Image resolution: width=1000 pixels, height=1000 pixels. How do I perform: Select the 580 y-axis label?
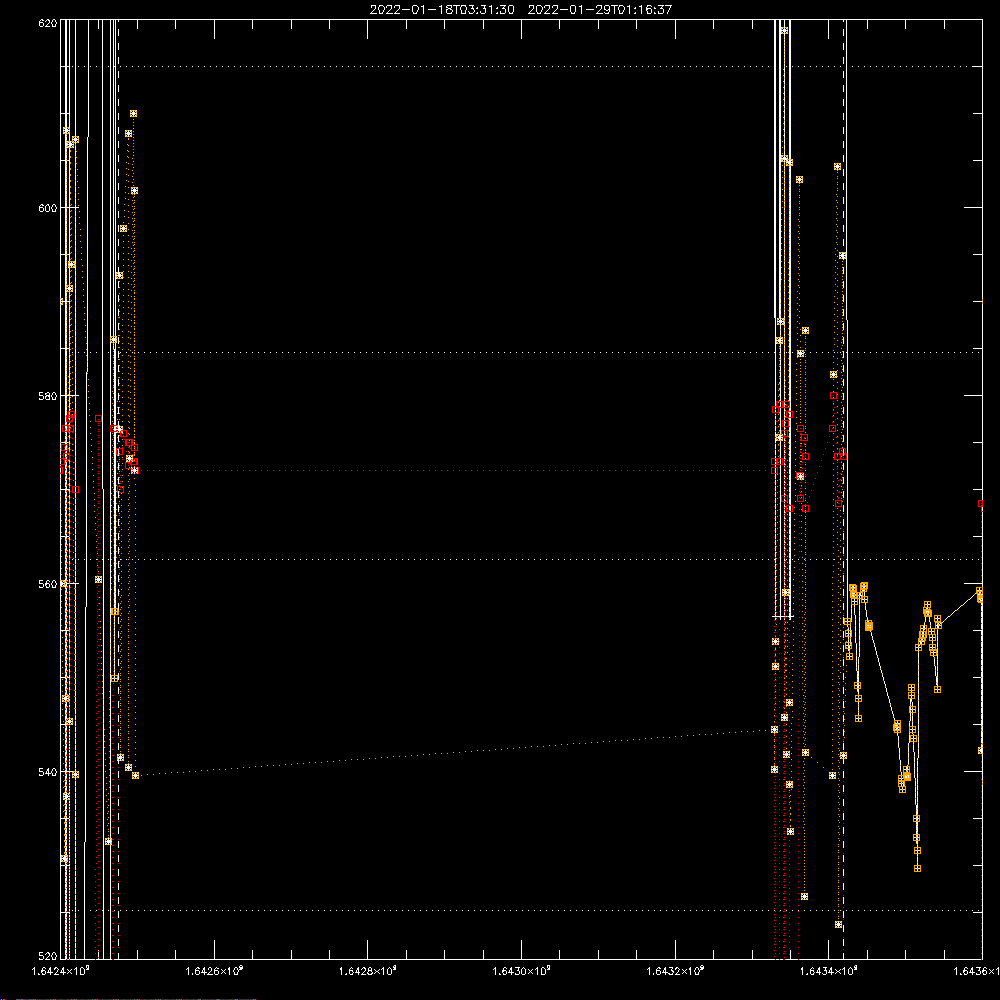click(48, 396)
